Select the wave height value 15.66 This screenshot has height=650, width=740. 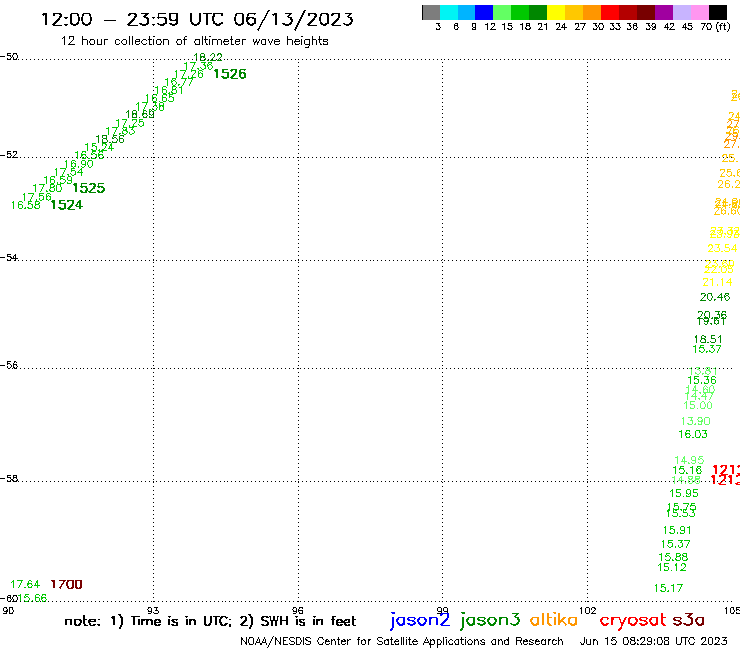[33, 598]
